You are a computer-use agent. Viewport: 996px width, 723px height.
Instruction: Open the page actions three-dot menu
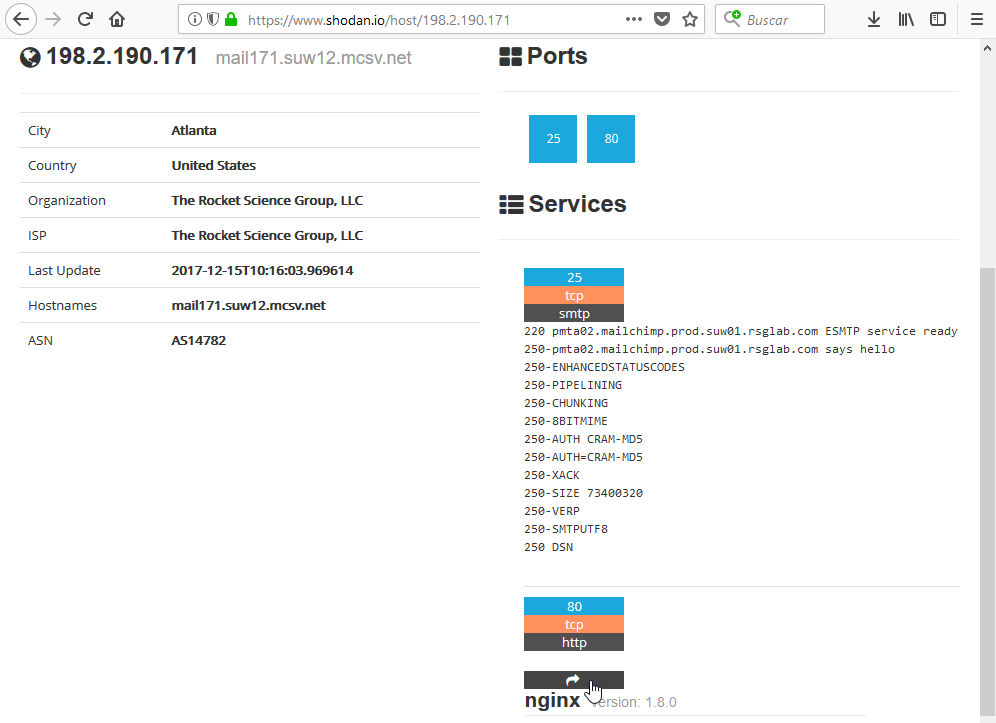634,19
